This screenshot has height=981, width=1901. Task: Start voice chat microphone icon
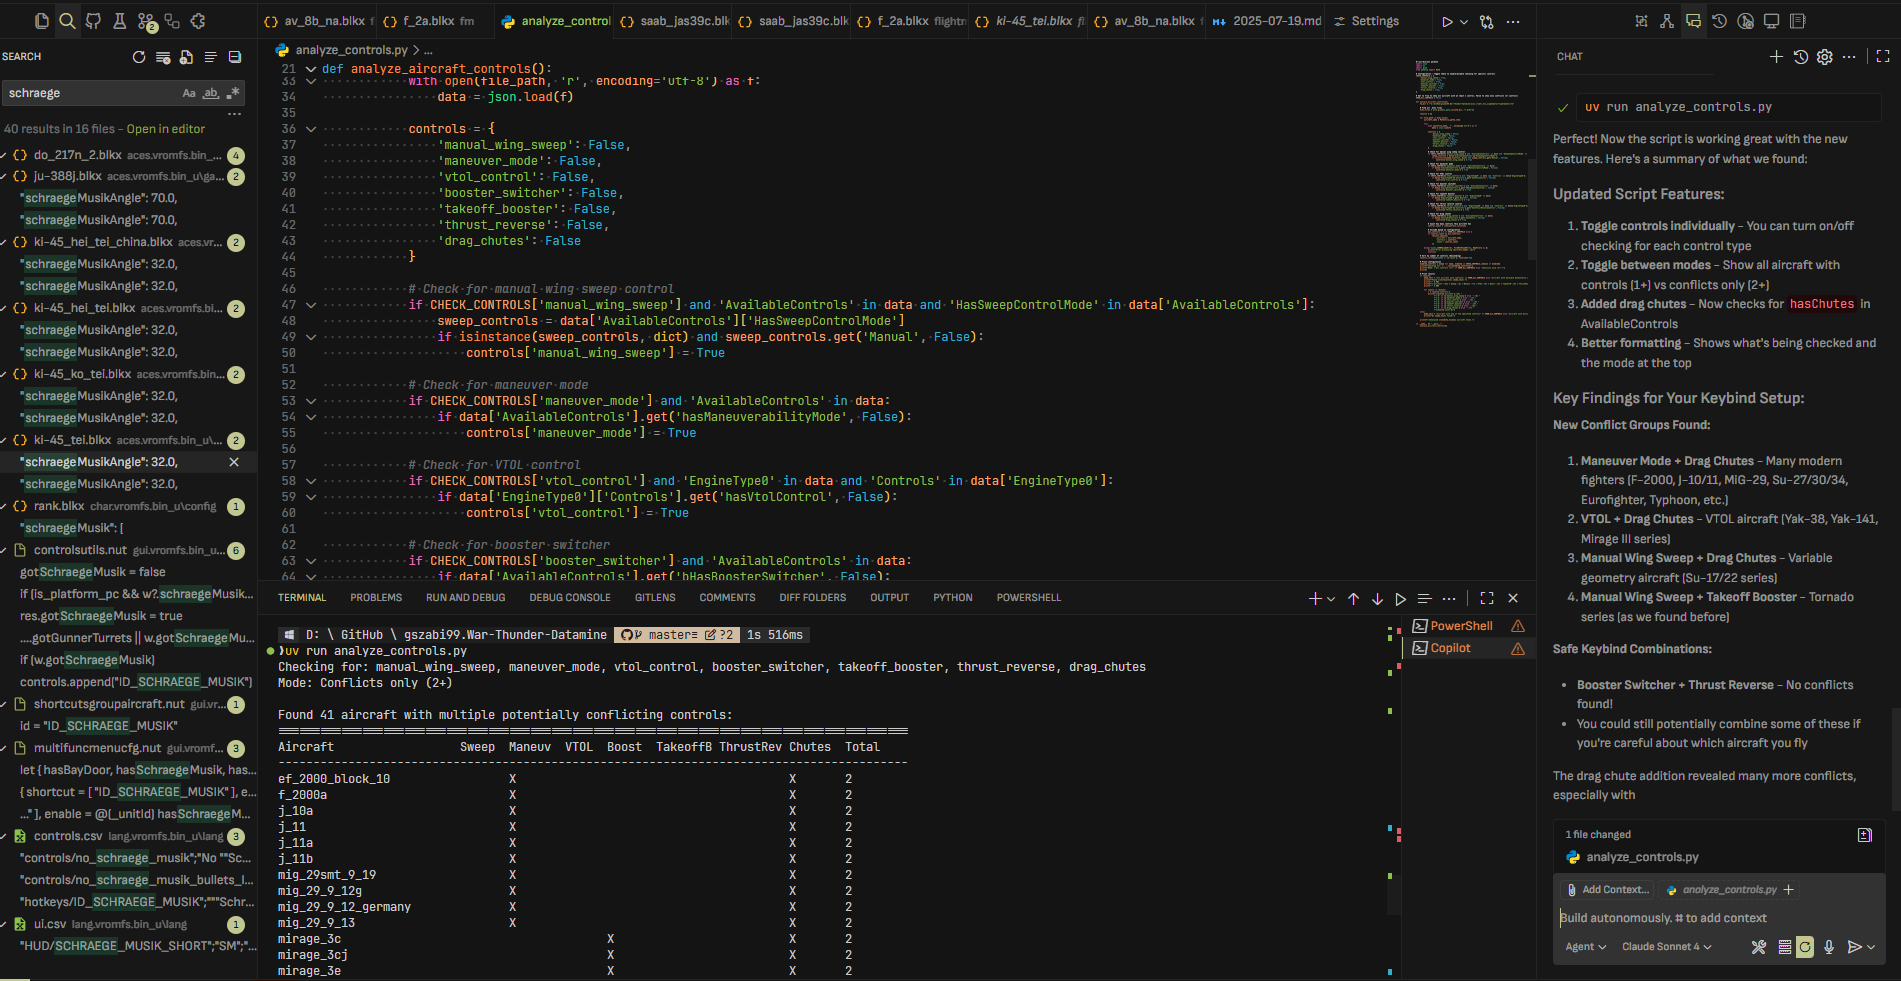pos(1829,947)
